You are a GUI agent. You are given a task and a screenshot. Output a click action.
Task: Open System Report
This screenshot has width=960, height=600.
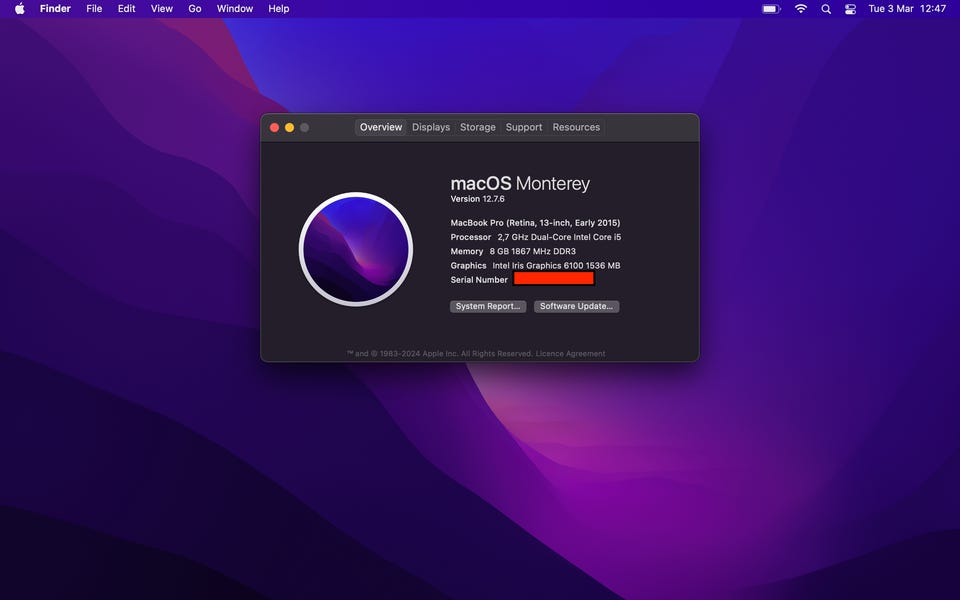(488, 306)
